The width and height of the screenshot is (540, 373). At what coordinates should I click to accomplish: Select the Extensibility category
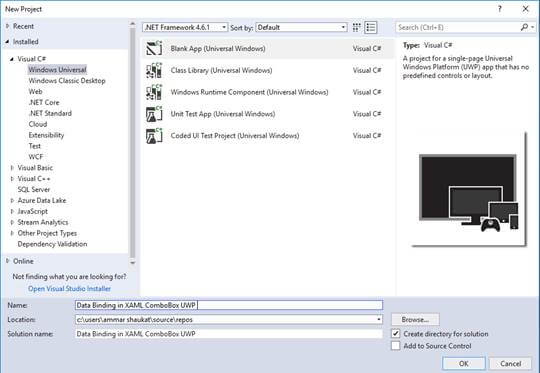(46, 135)
